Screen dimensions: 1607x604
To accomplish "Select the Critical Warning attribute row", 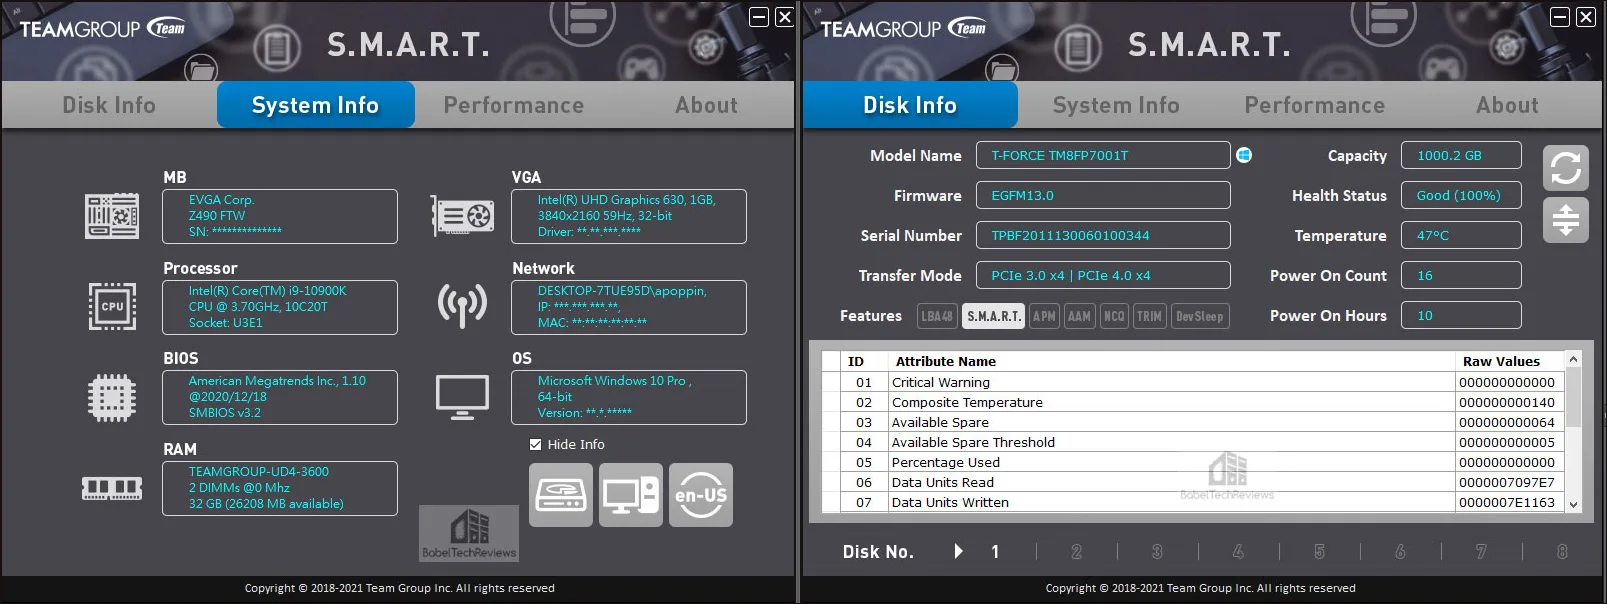I will point(1193,382).
